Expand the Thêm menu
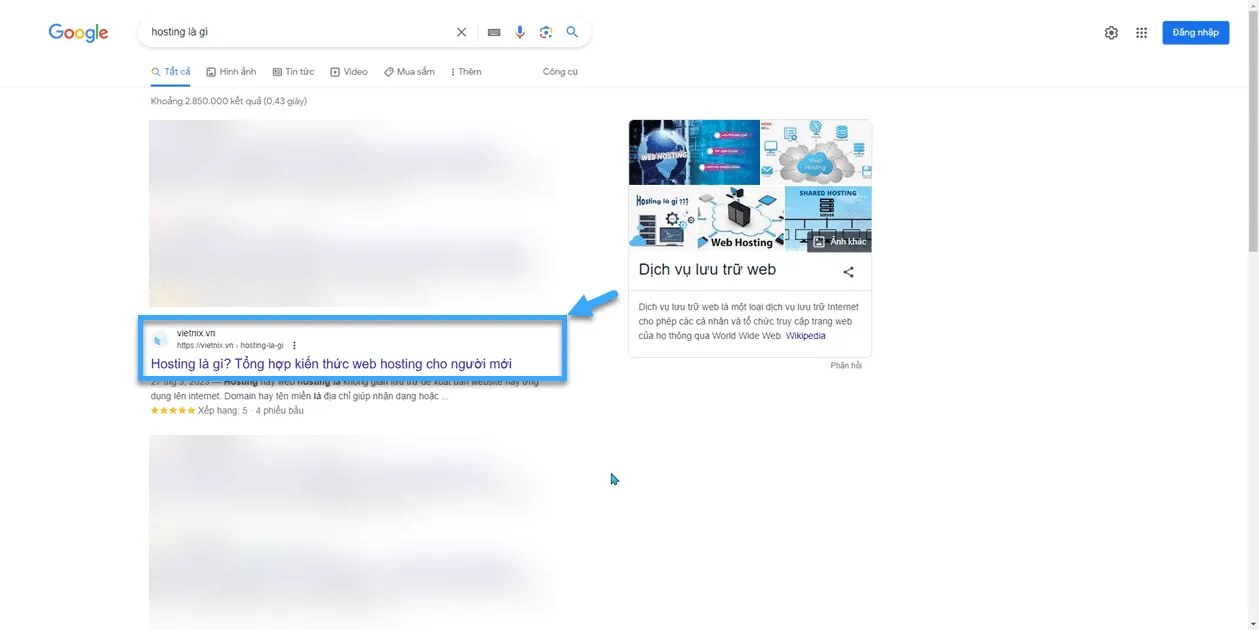1259x630 pixels. coord(466,72)
